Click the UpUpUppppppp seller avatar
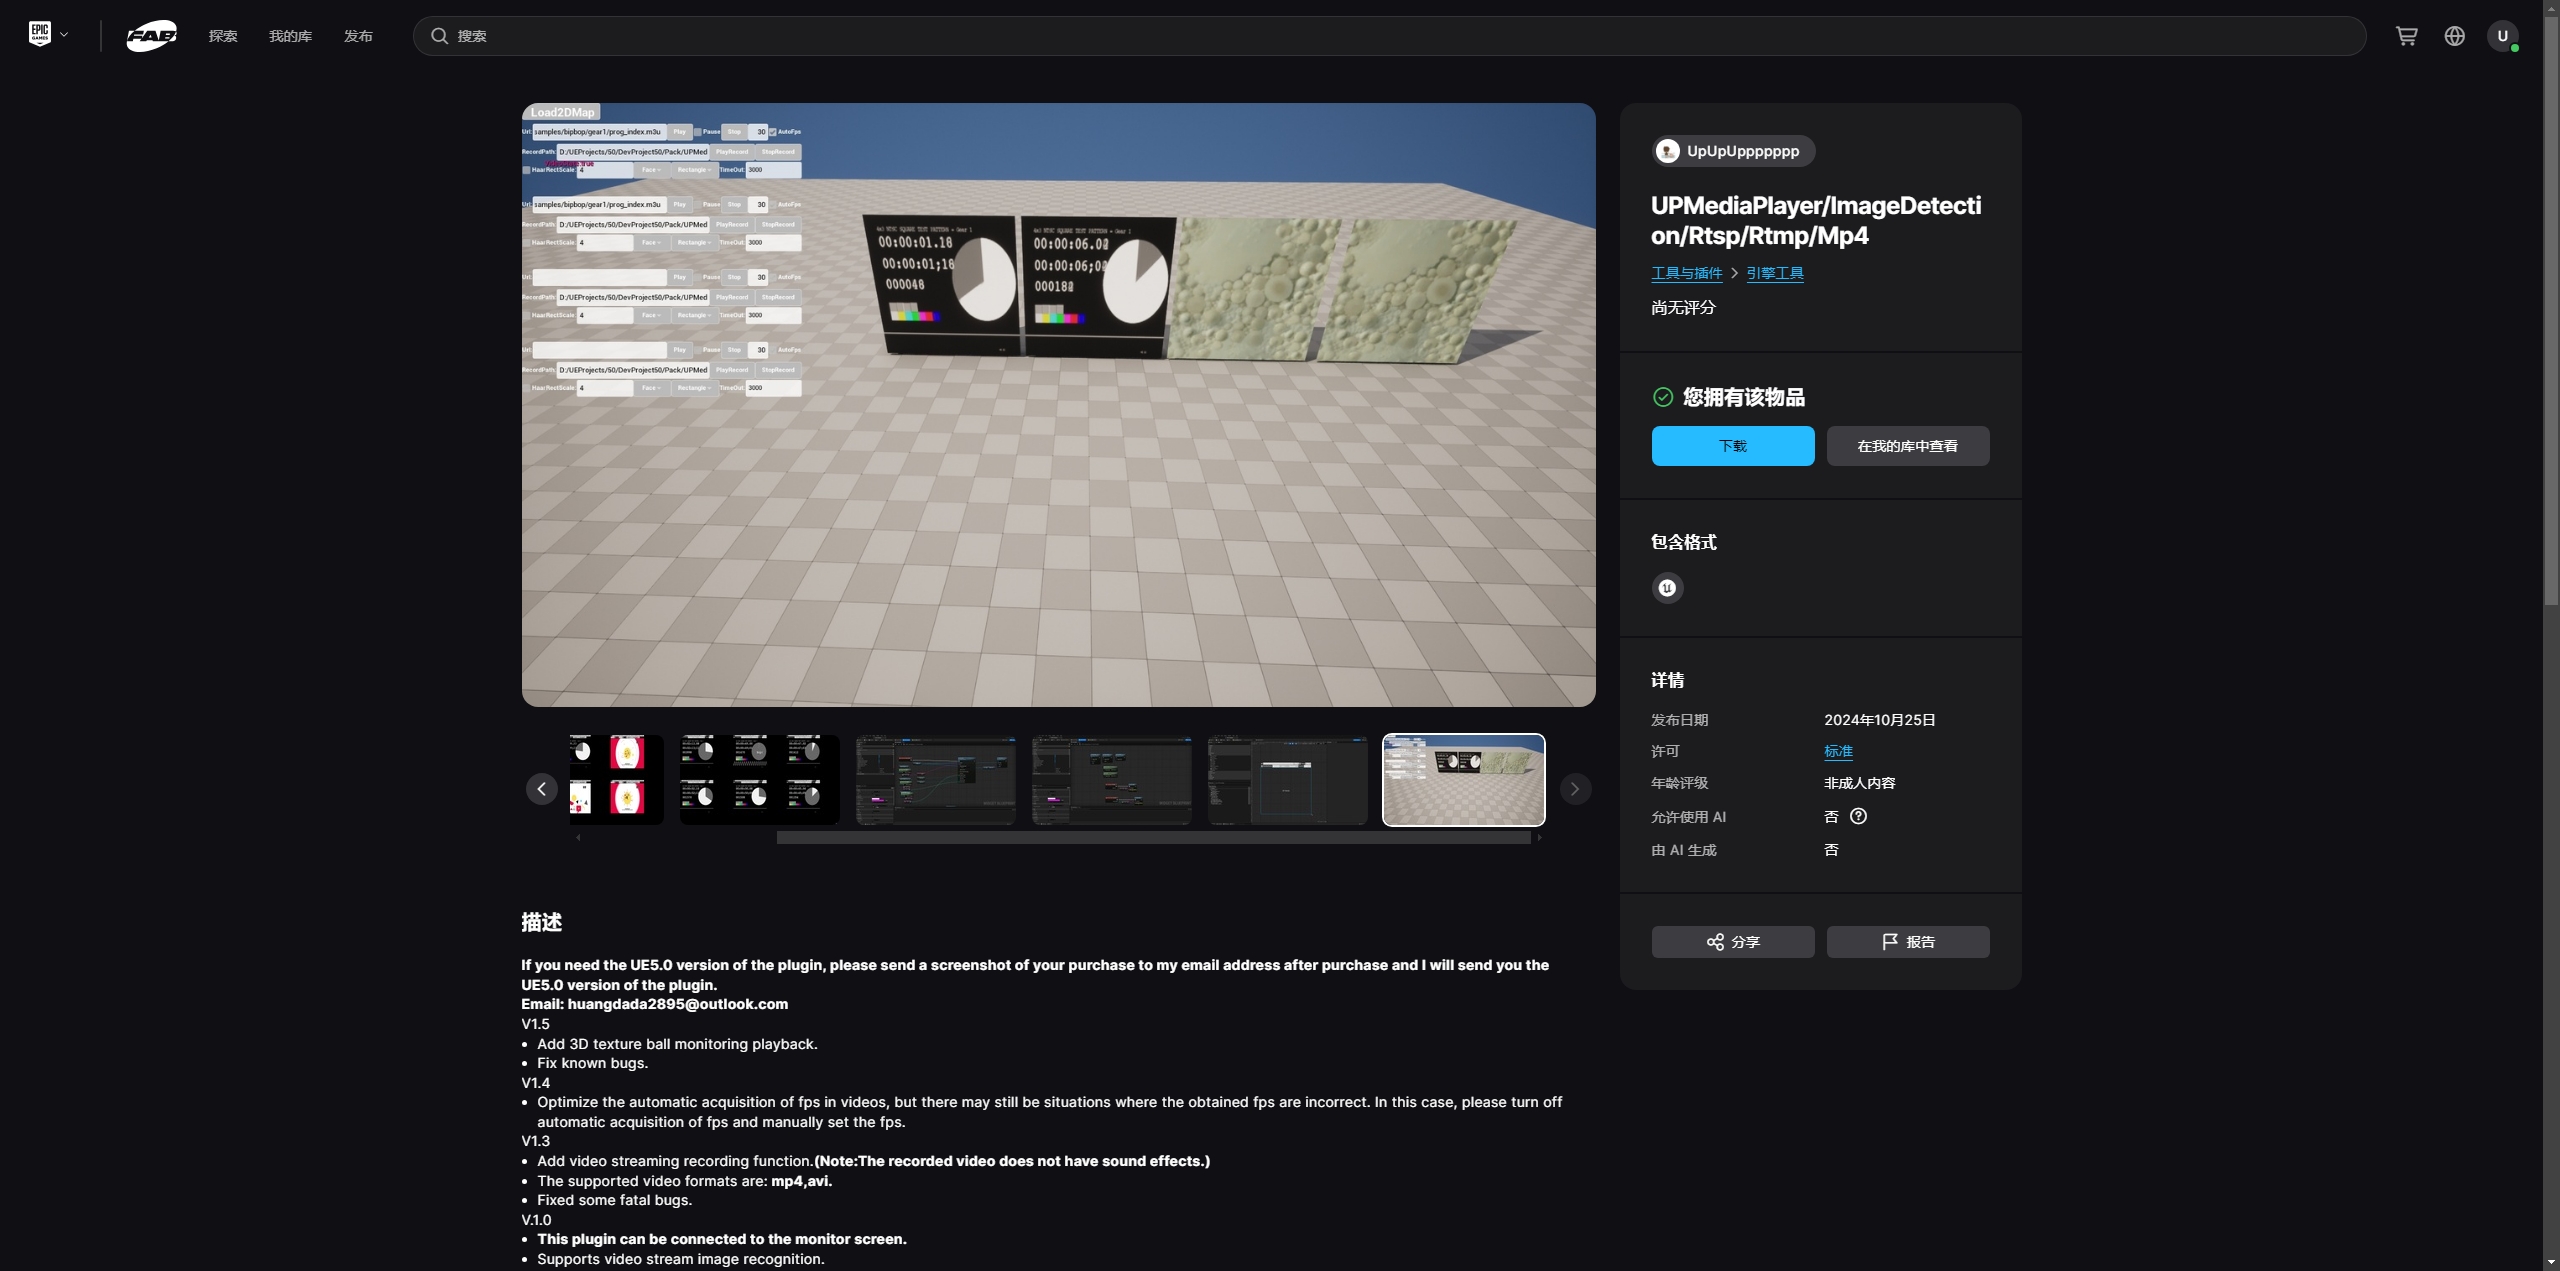This screenshot has height=1271, width=2560. point(1667,151)
